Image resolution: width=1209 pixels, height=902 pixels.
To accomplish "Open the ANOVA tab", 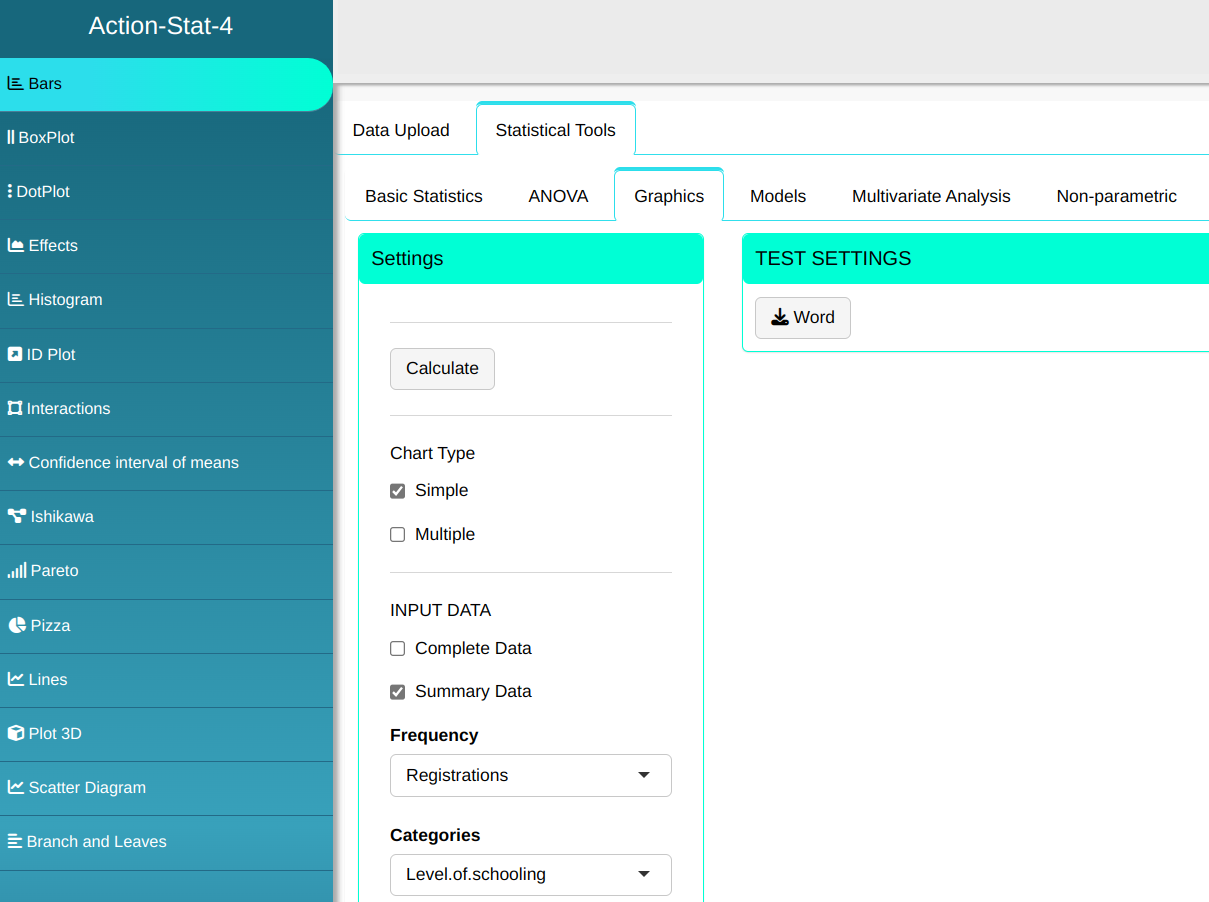I will click(x=558, y=196).
